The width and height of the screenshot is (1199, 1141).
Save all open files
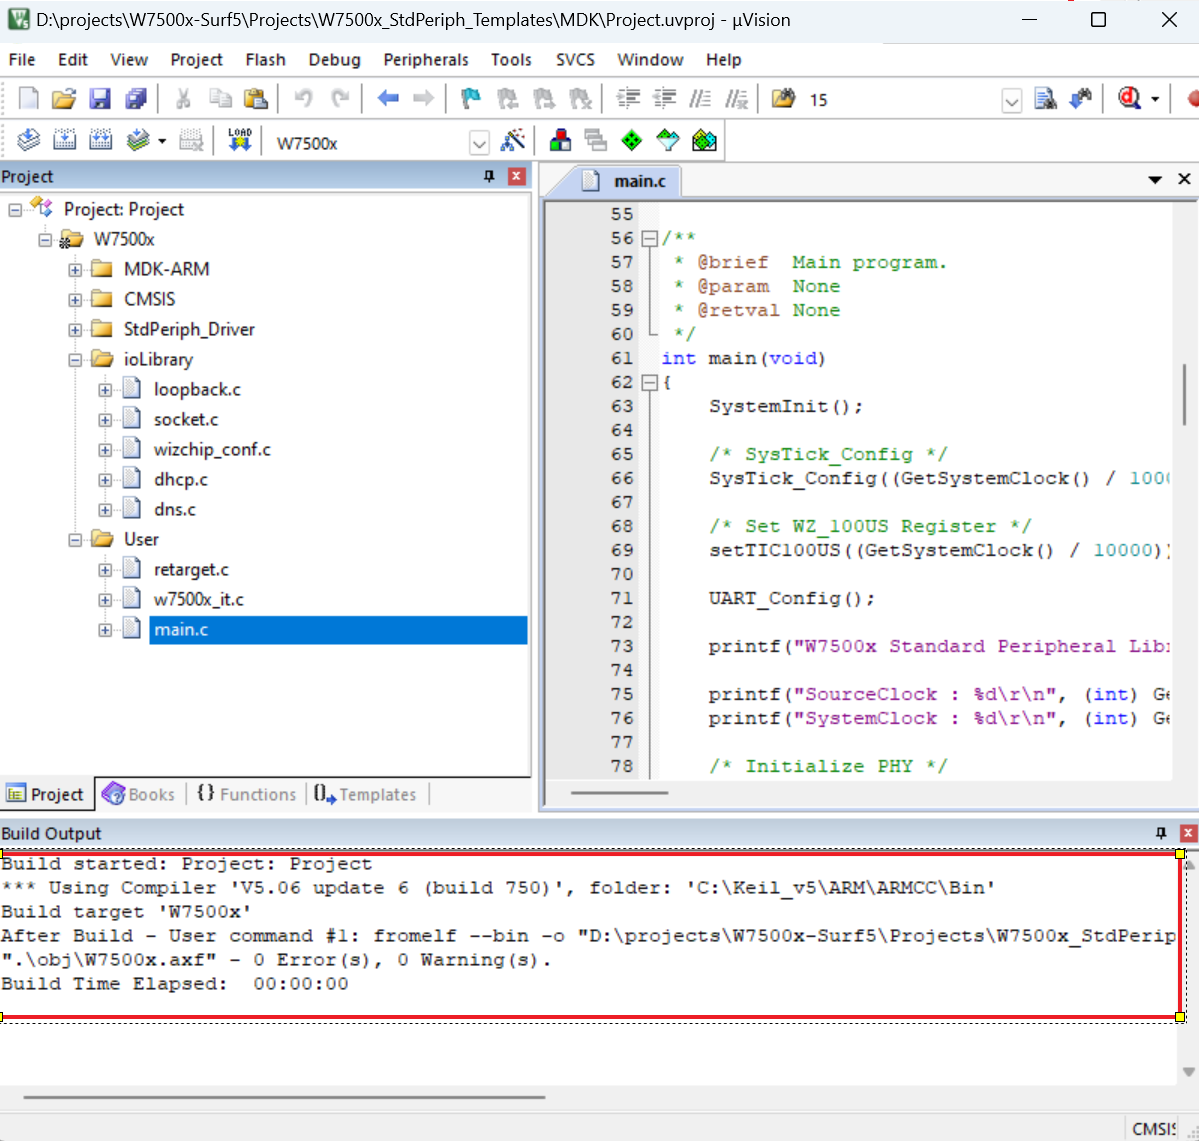(138, 99)
